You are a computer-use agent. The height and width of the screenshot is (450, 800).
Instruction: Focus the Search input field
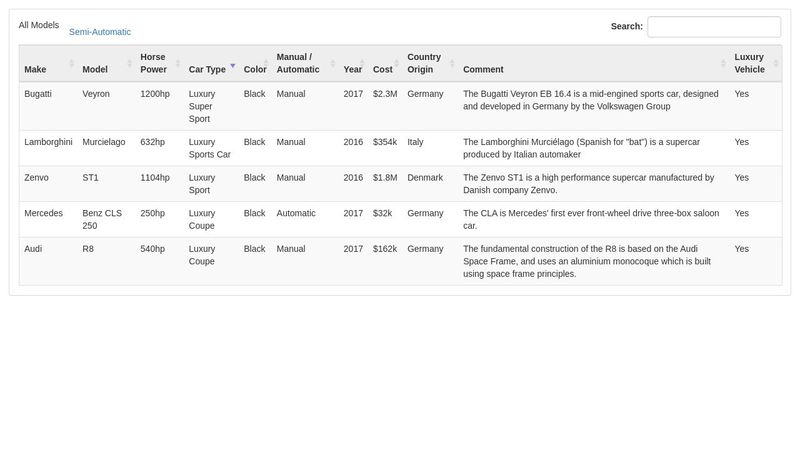714,27
